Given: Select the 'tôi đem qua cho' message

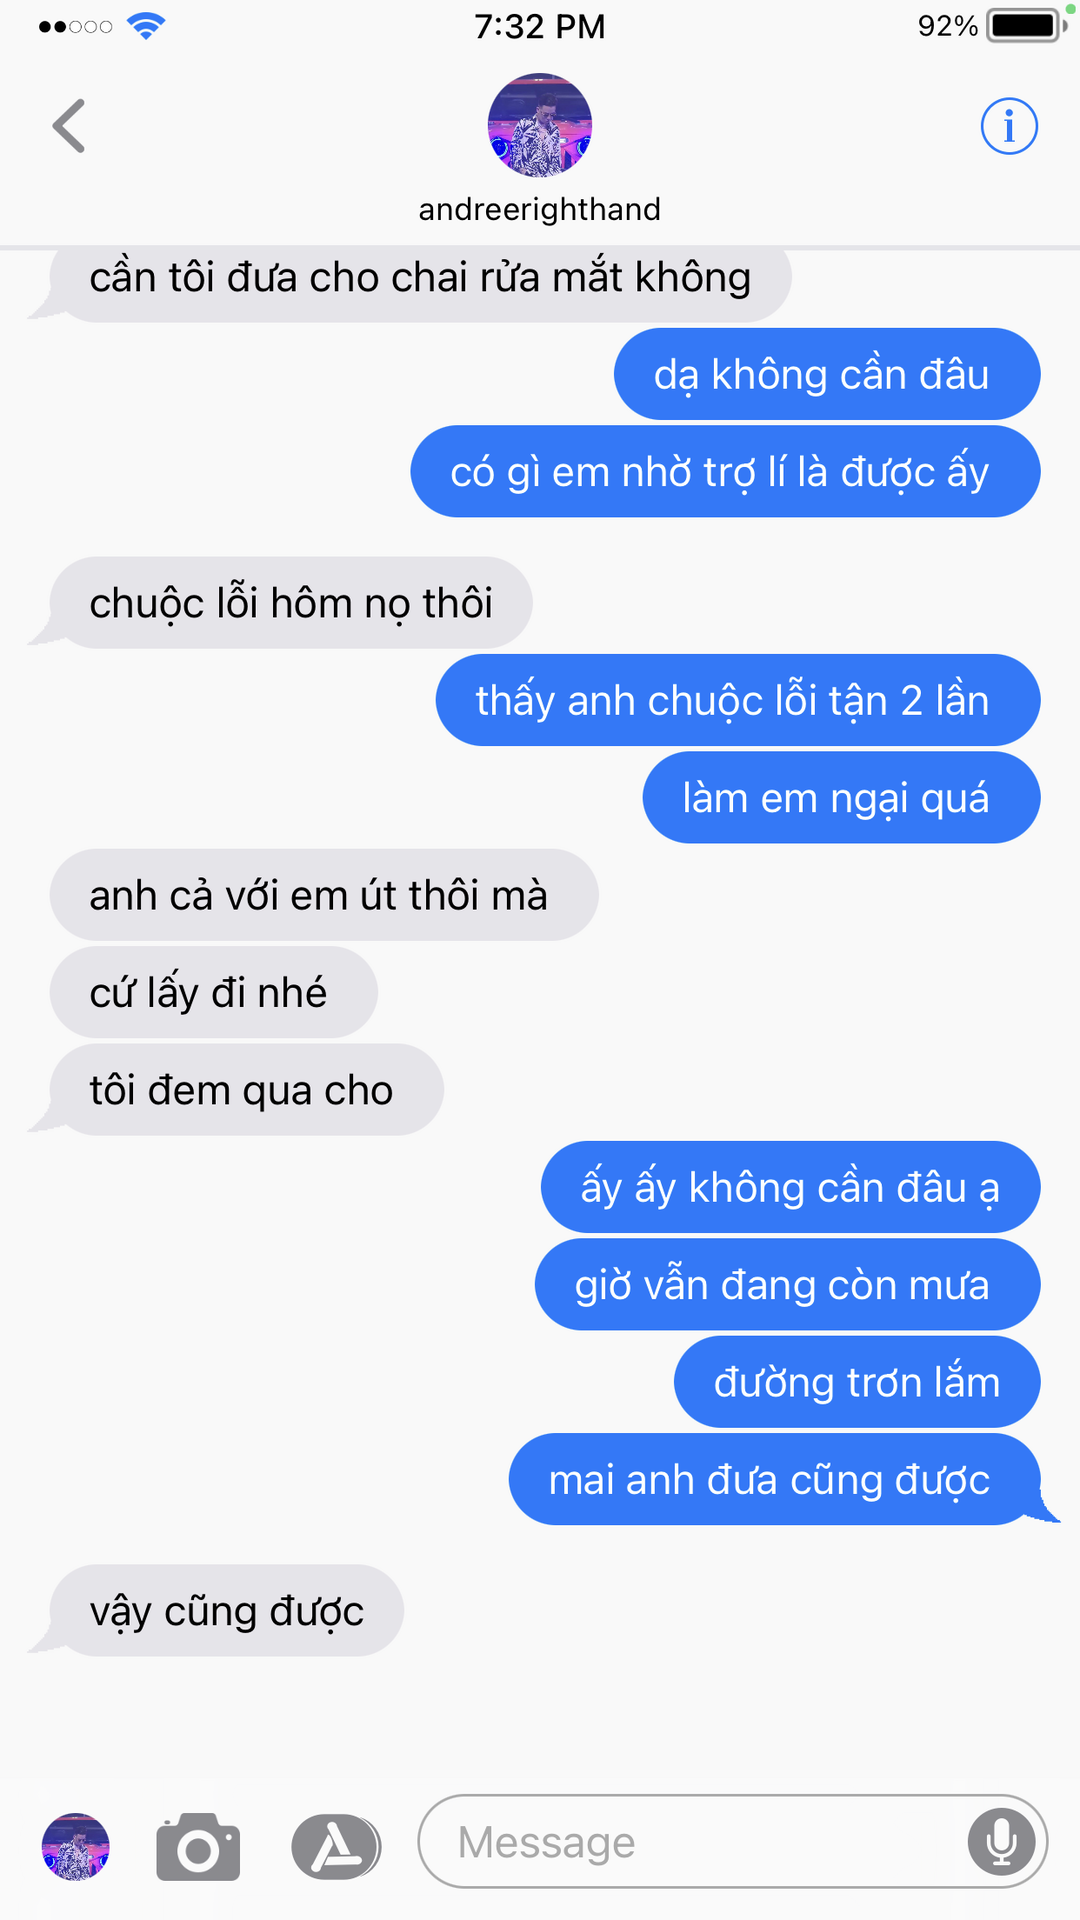Looking at the screenshot, I should pyautogui.click(x=246, y=1089).
